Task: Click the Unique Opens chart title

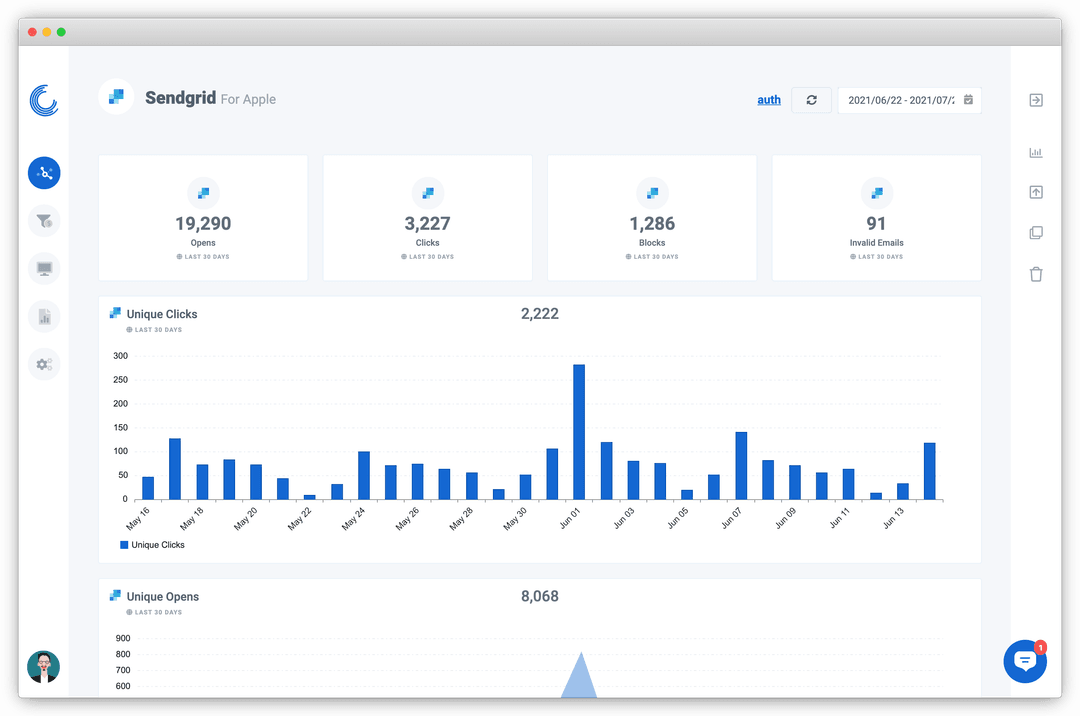Action: [163, 597]
